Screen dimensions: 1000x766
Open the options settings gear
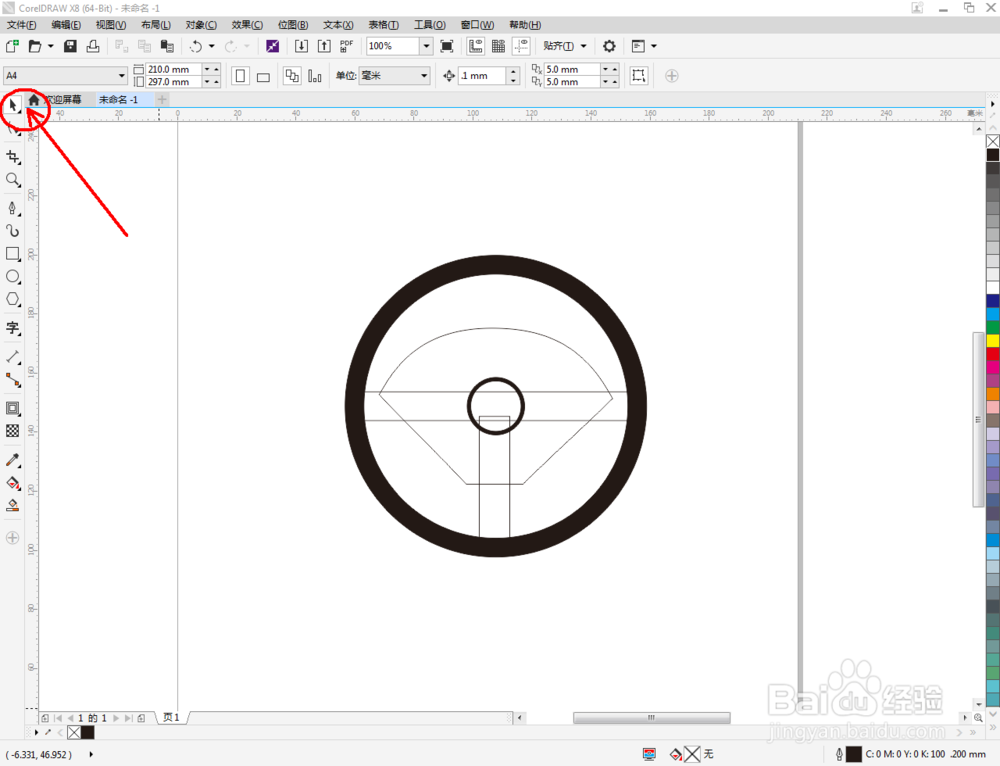pyautogui.click(x=609, y=46)
